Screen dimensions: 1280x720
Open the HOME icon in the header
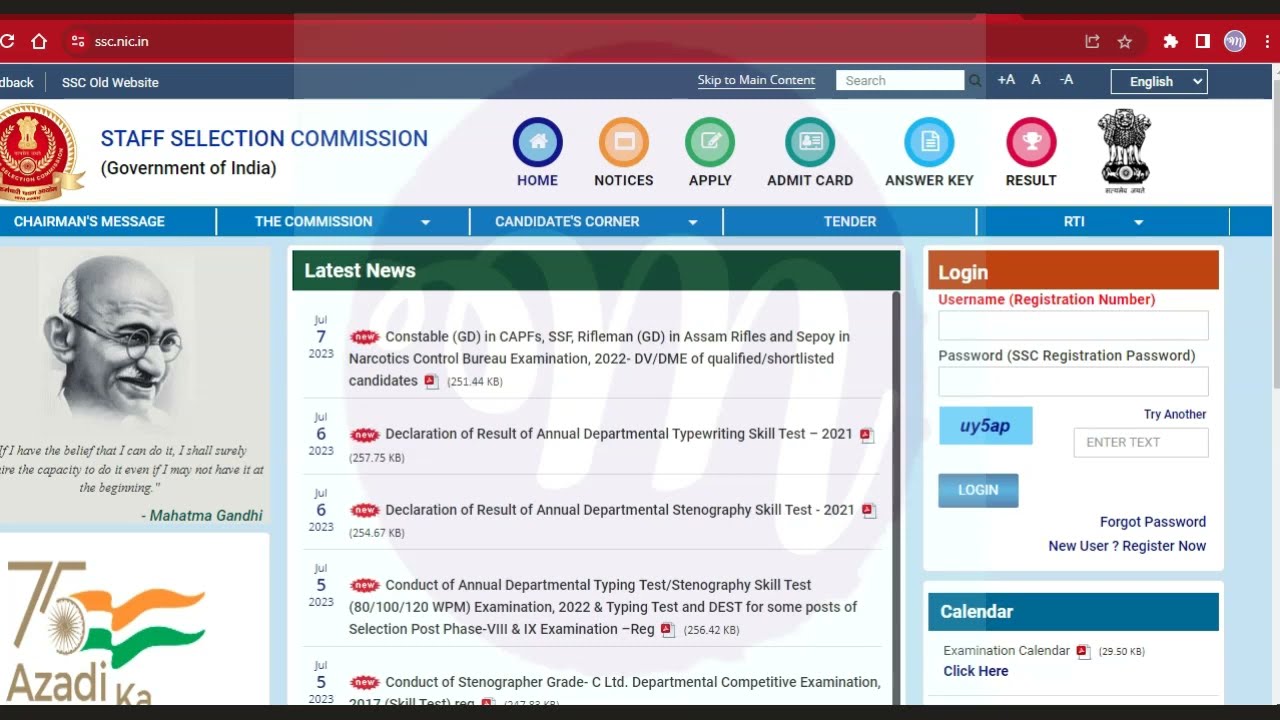(x=538, y=142)
